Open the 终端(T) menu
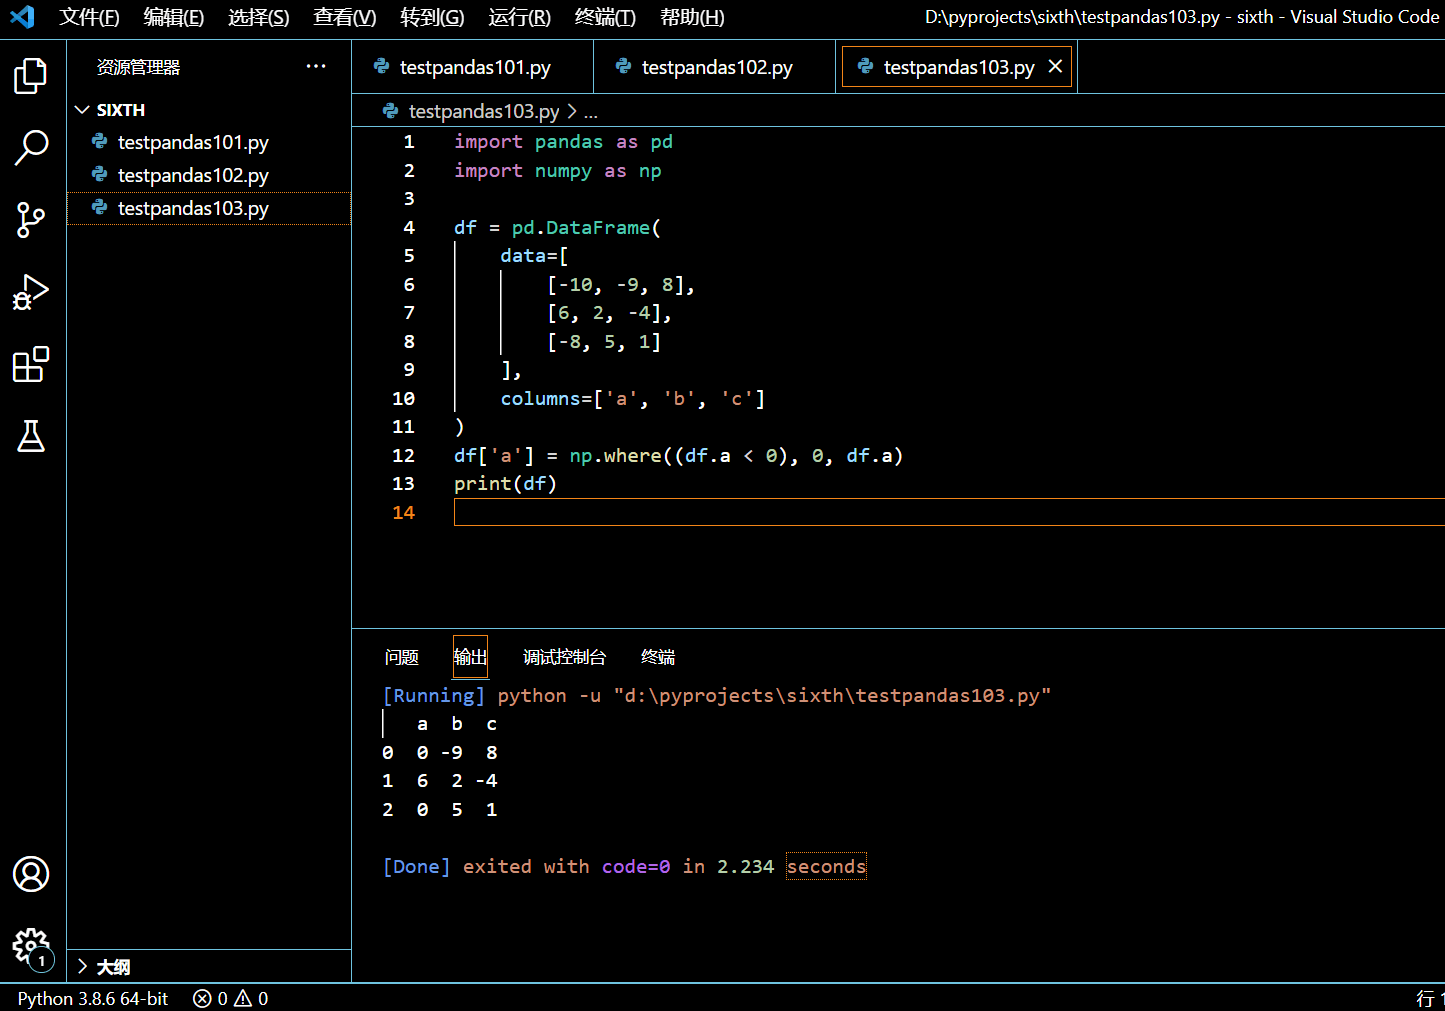This screenshot has height=1011, width=1445. pos(606,17)
